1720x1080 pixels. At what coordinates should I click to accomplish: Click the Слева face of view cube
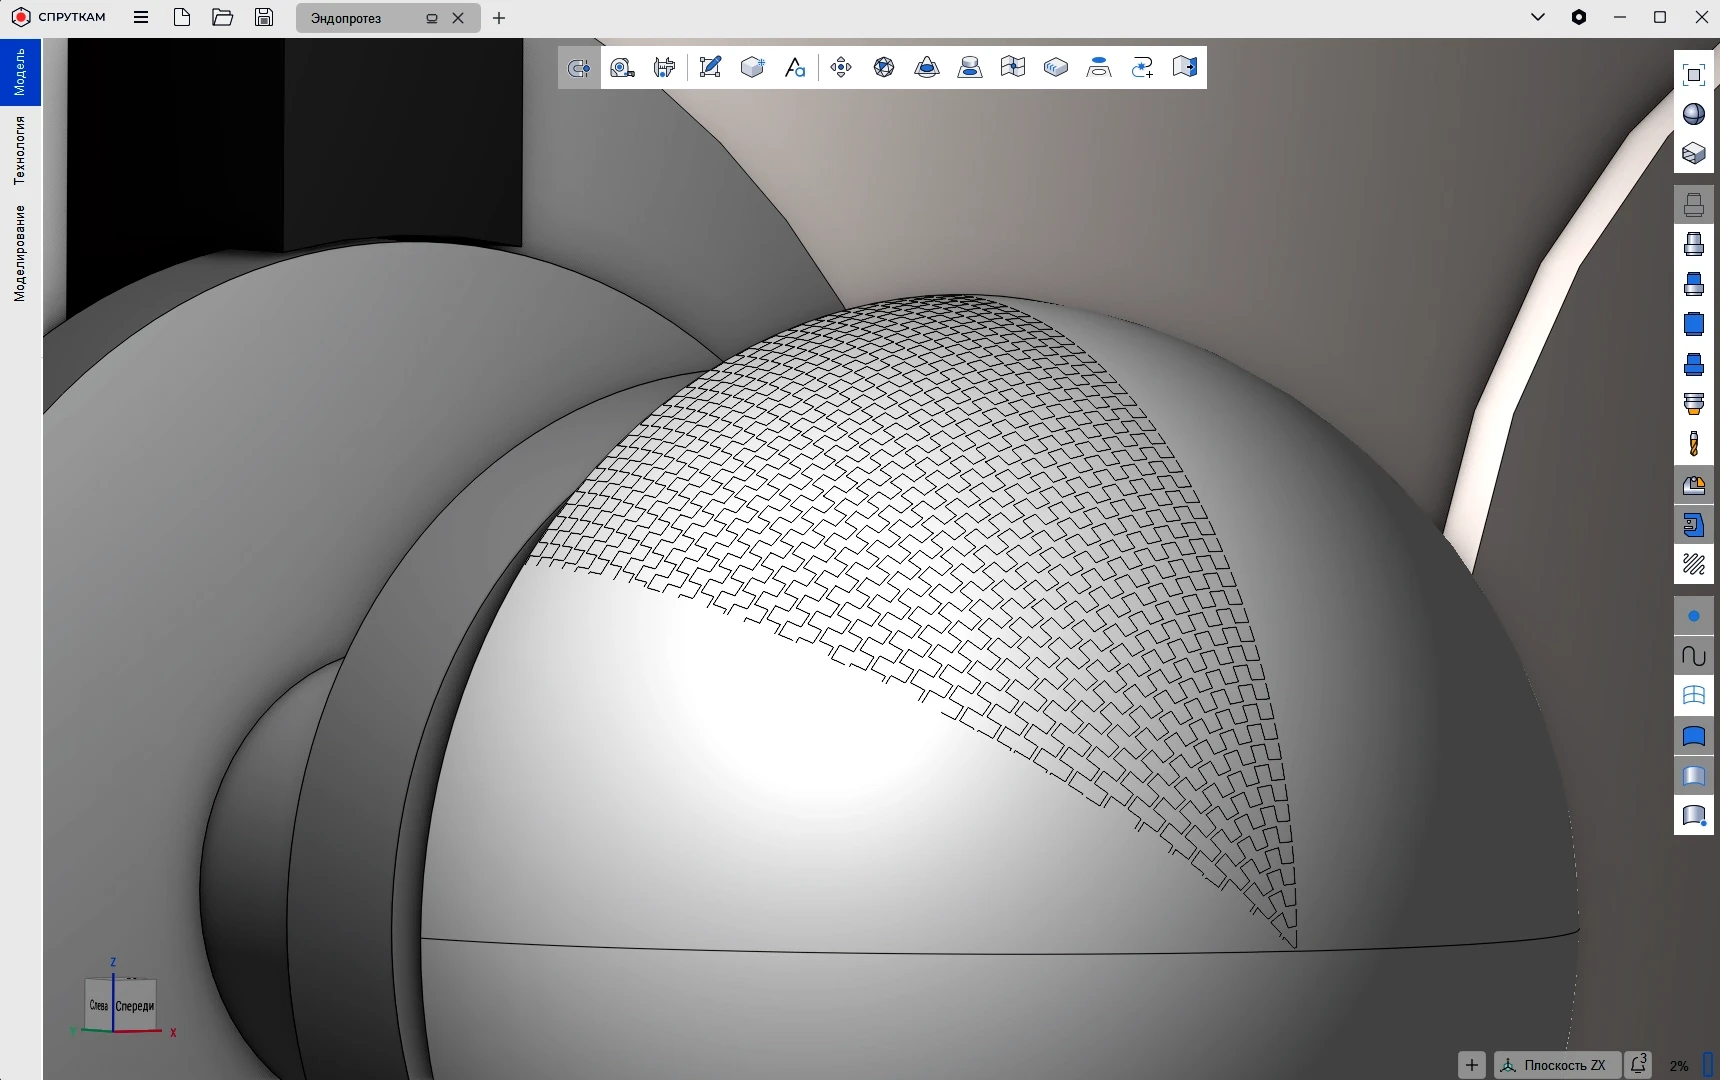pos(98,1005)
